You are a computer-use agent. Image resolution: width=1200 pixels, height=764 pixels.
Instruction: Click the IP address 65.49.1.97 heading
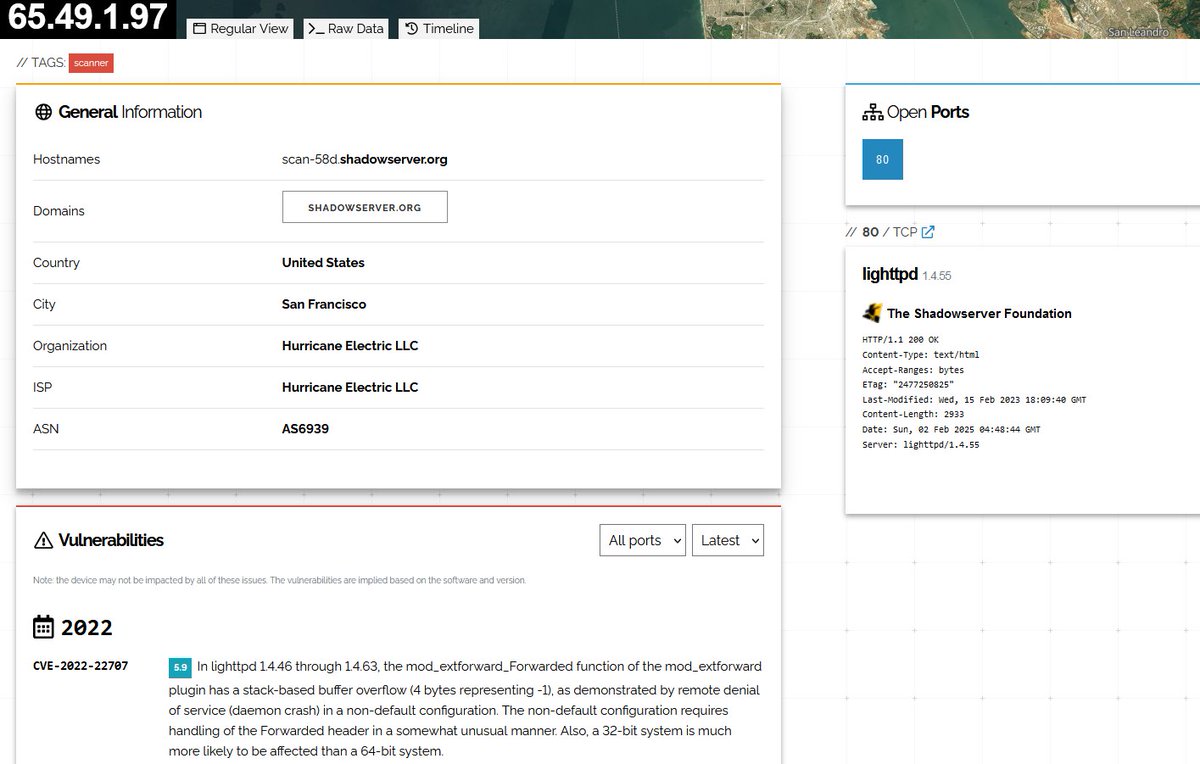(88, 18)
